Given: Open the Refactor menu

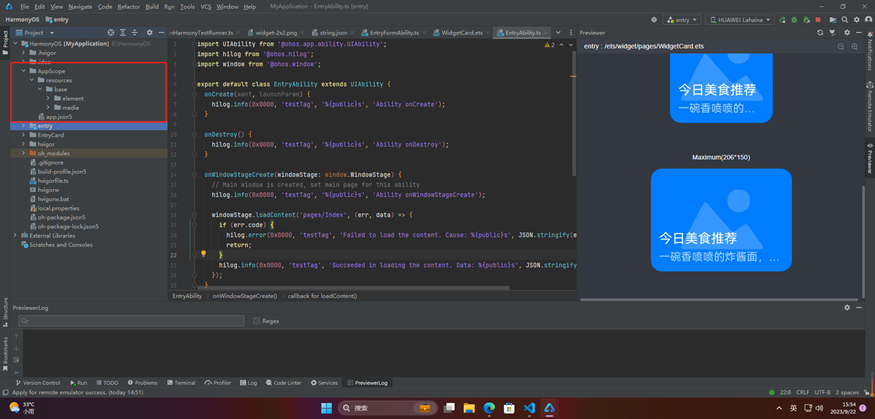Looking at the screenshot, I should pos(129,7).
